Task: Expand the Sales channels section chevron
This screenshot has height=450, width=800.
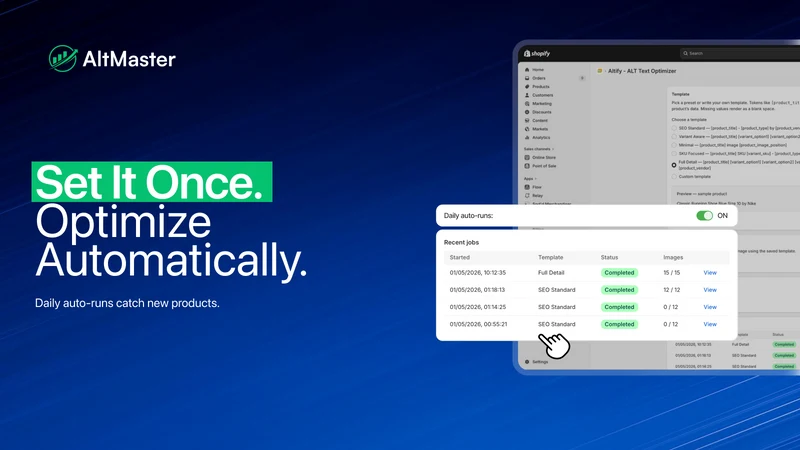Action: pos(553,149)
